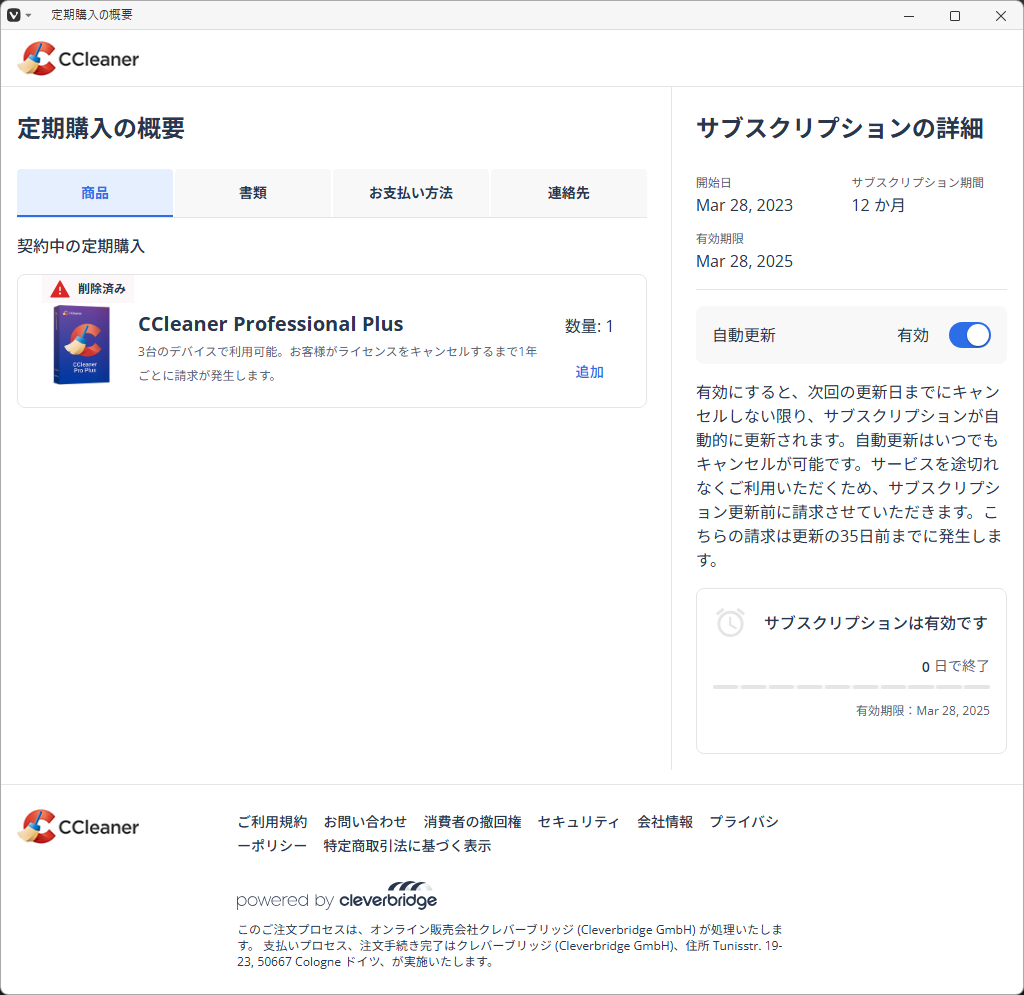This screenshot has width=1024, height=995.
Task: Click the 有効期限：Mar 28, 2025 footer text
Action: click(923, 710)
